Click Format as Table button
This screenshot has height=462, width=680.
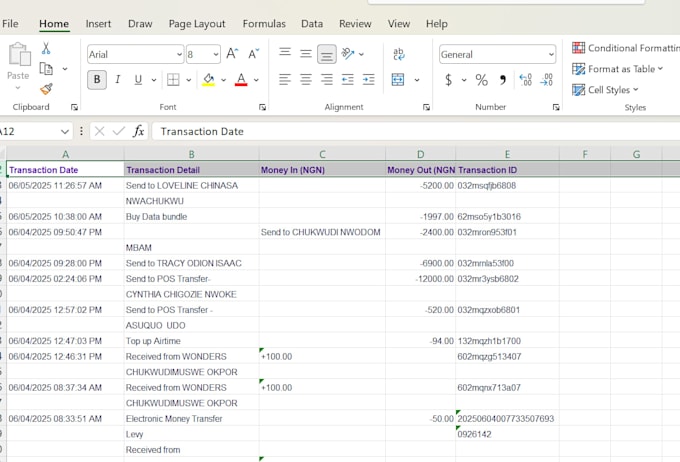point(618,69)
